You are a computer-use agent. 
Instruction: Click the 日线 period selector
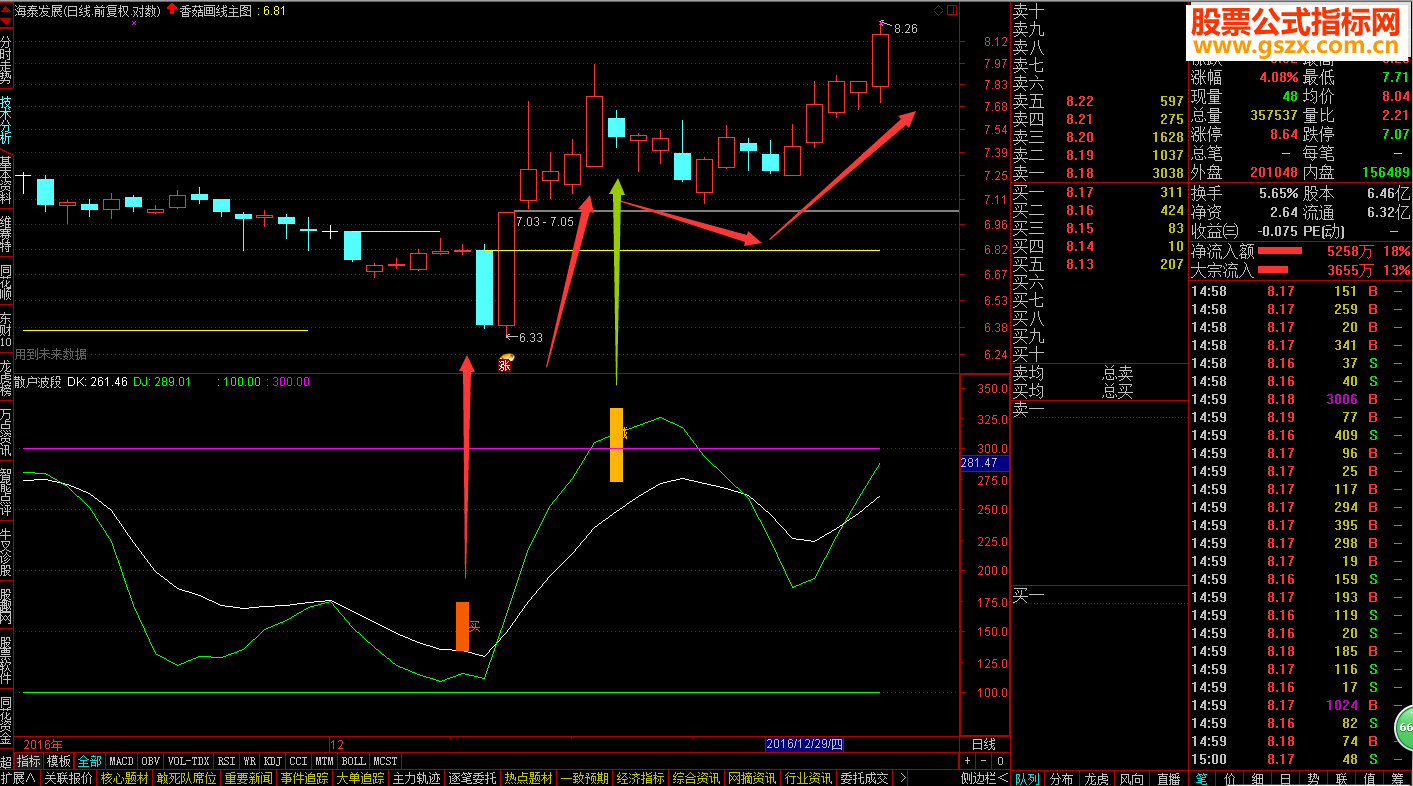click(984, 744)
